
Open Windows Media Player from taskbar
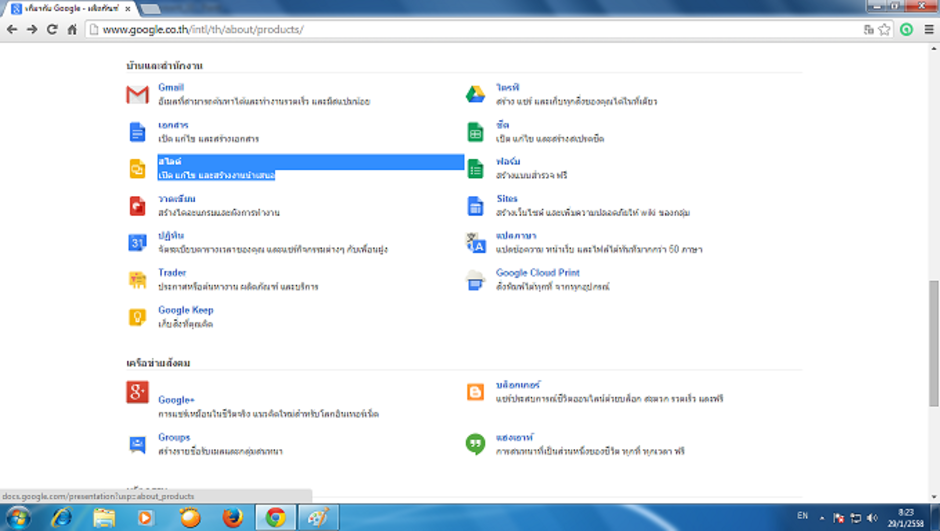point(146,517)
